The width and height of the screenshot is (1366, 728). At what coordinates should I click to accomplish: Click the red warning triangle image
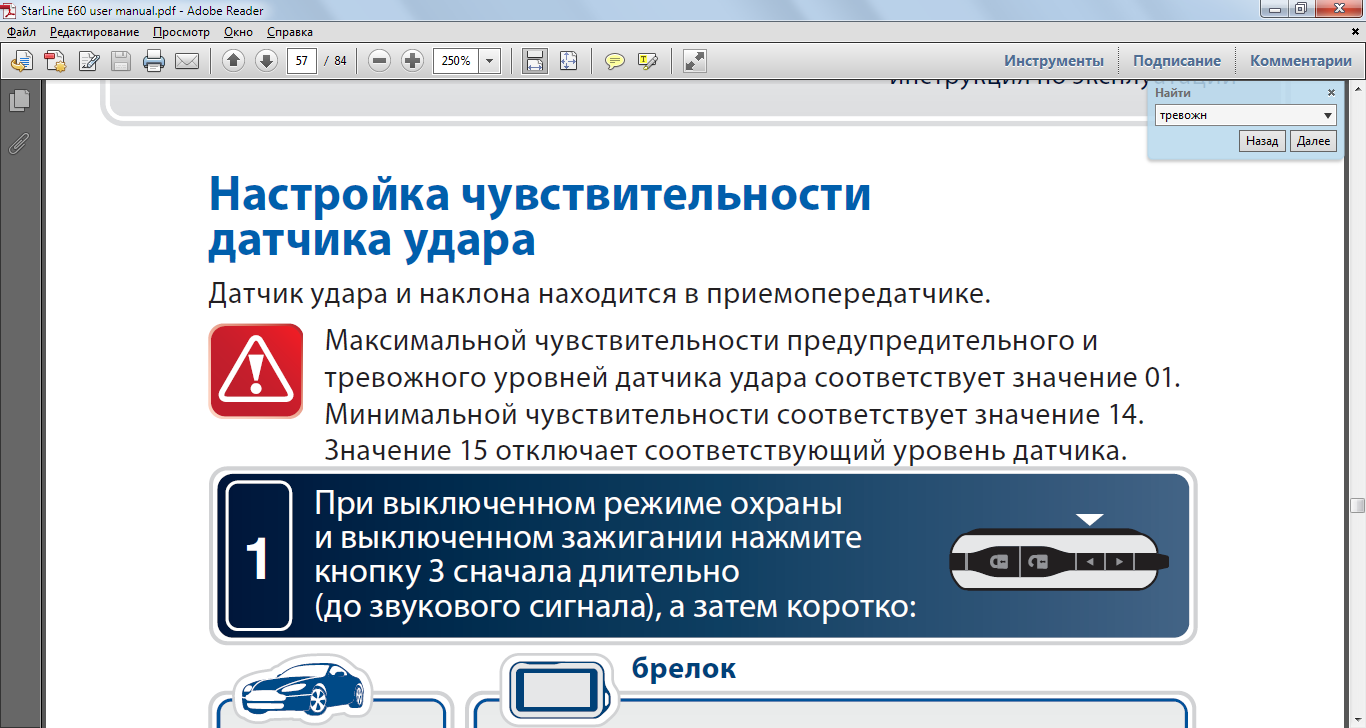point(256,371)
